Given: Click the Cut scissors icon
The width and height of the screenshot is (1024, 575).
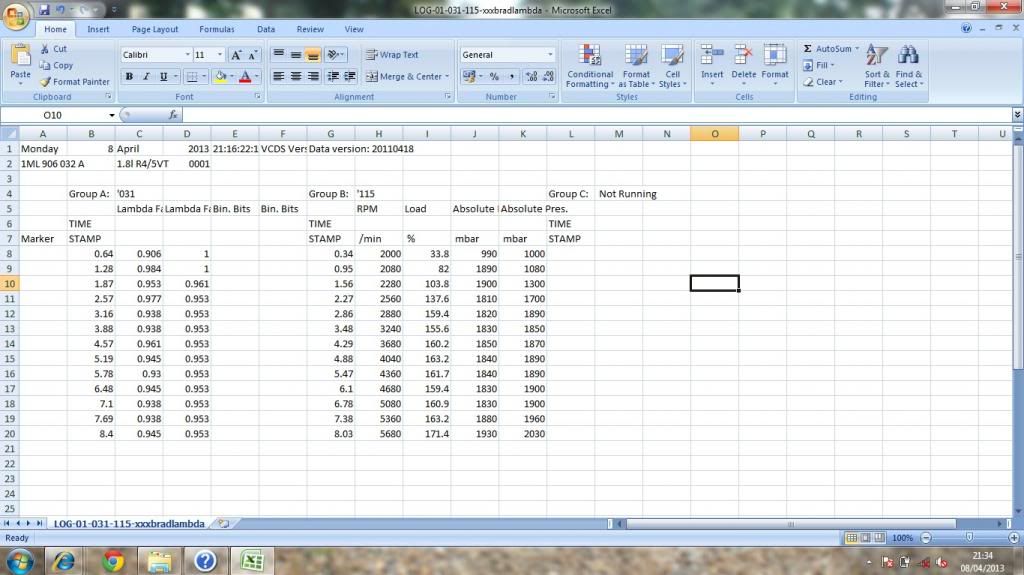Looking at the screenshot, I should pos(45,48).
